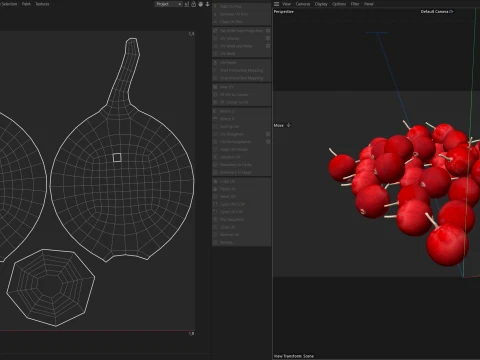Click the UV Rectangularize icon
This screenshot has height=360, width=480.
pos(215,142)
